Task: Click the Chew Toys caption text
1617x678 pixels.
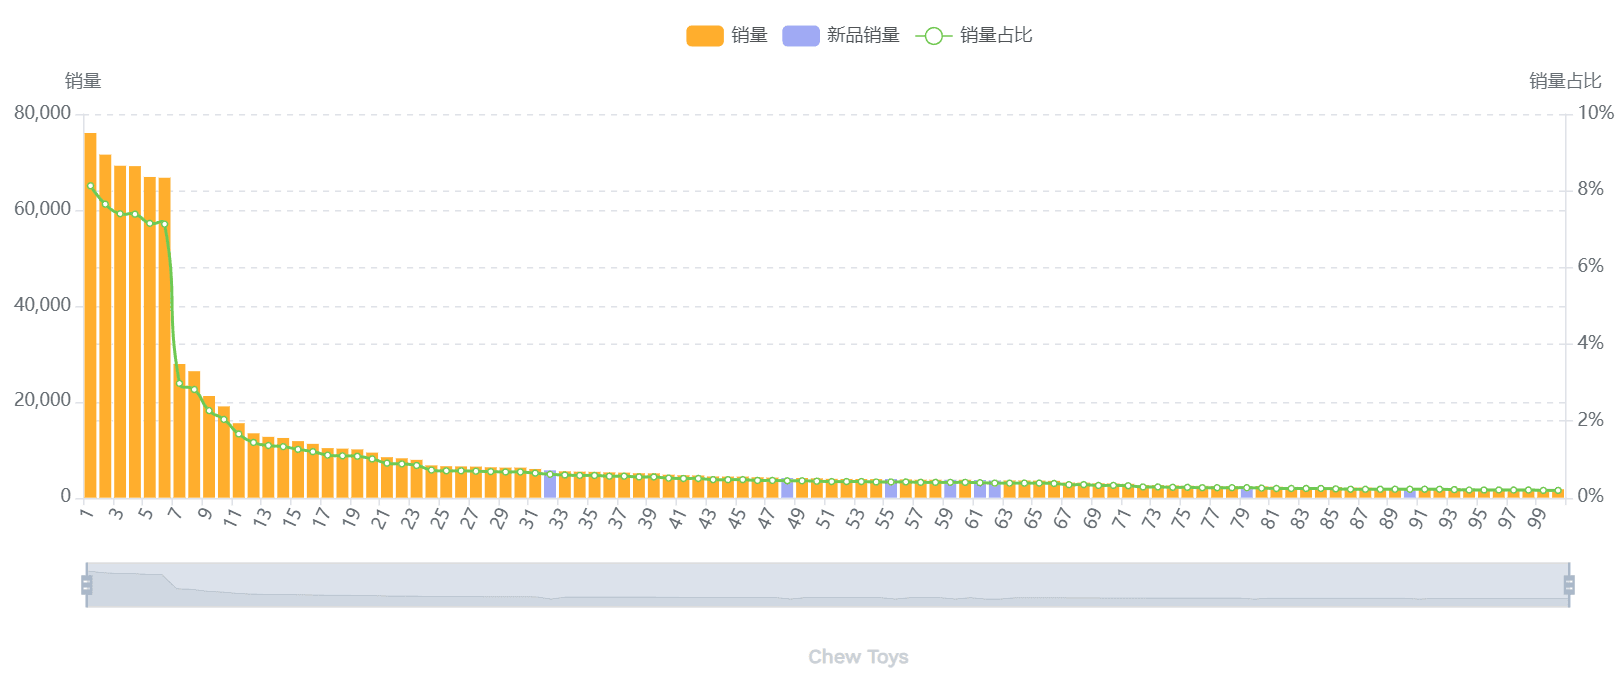Action: (858, 657)
